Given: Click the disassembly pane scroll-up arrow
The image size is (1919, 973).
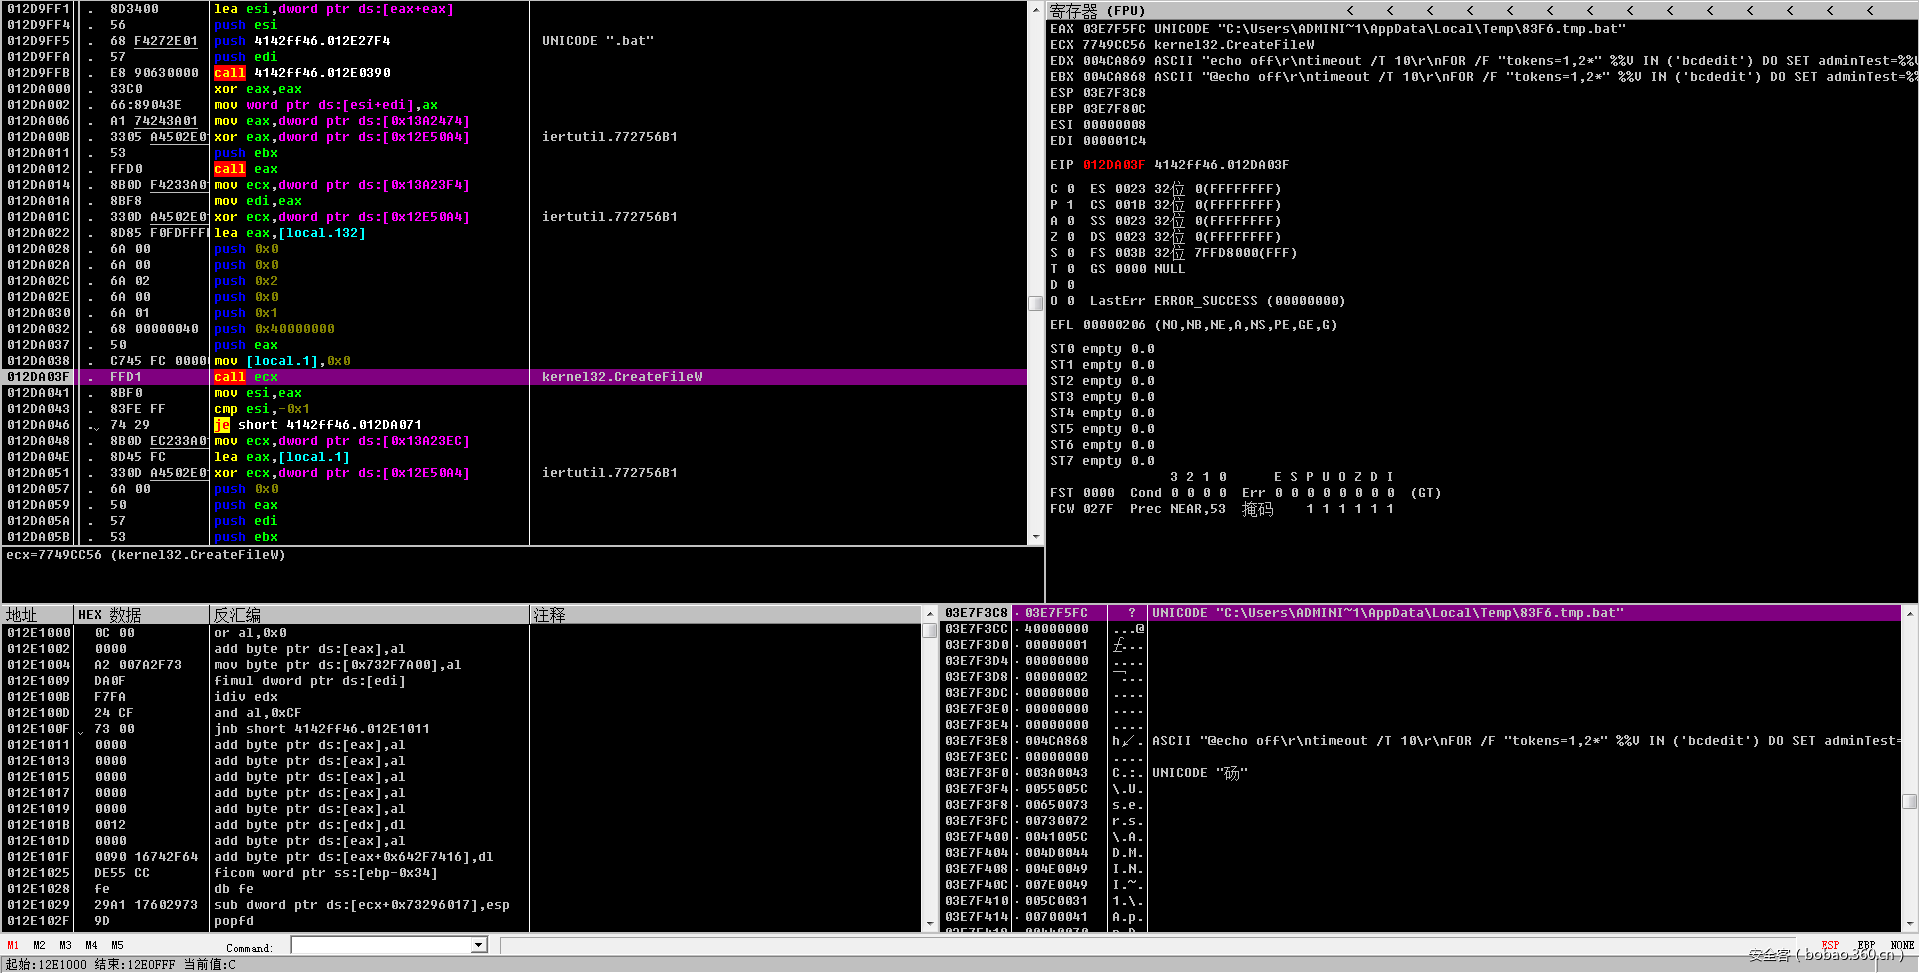Looking at the screenshot, I should pos(1036,9).
